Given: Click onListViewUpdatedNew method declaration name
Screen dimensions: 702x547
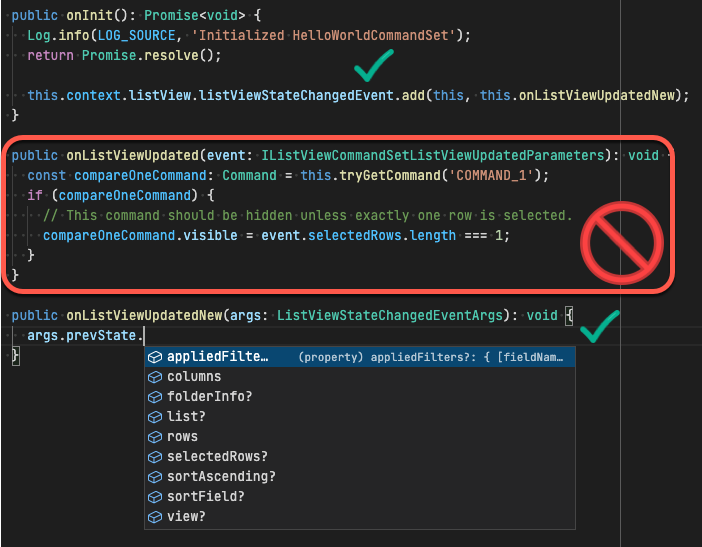Looking at the screenshot, I should point(144,316).
